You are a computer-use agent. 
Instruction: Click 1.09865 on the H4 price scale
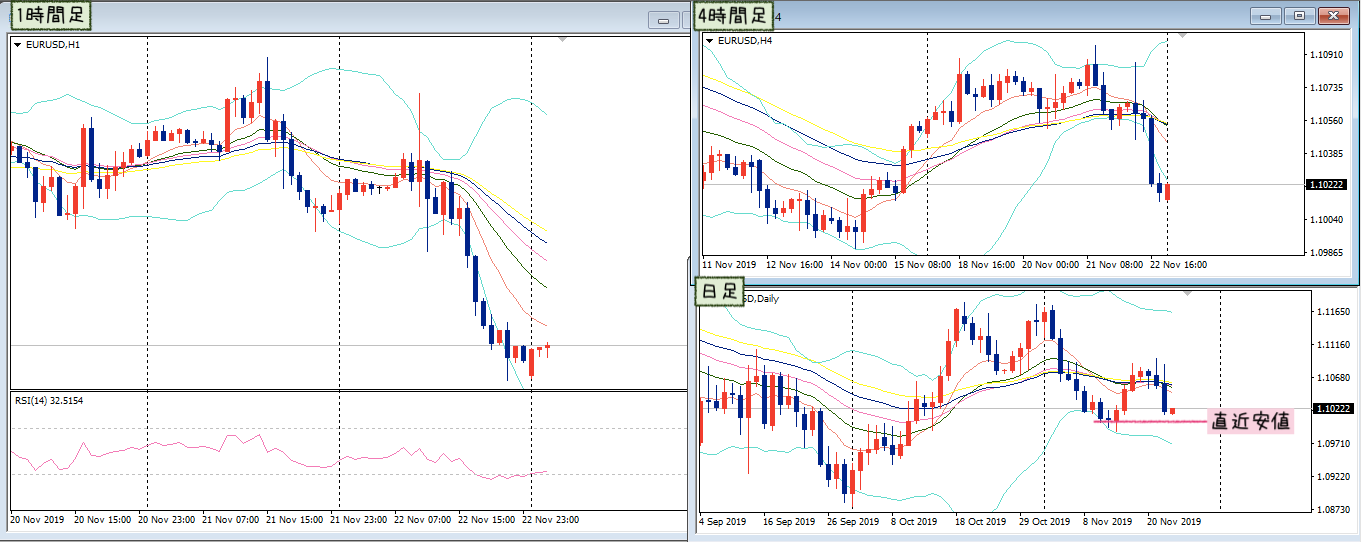pos(1326,252)
